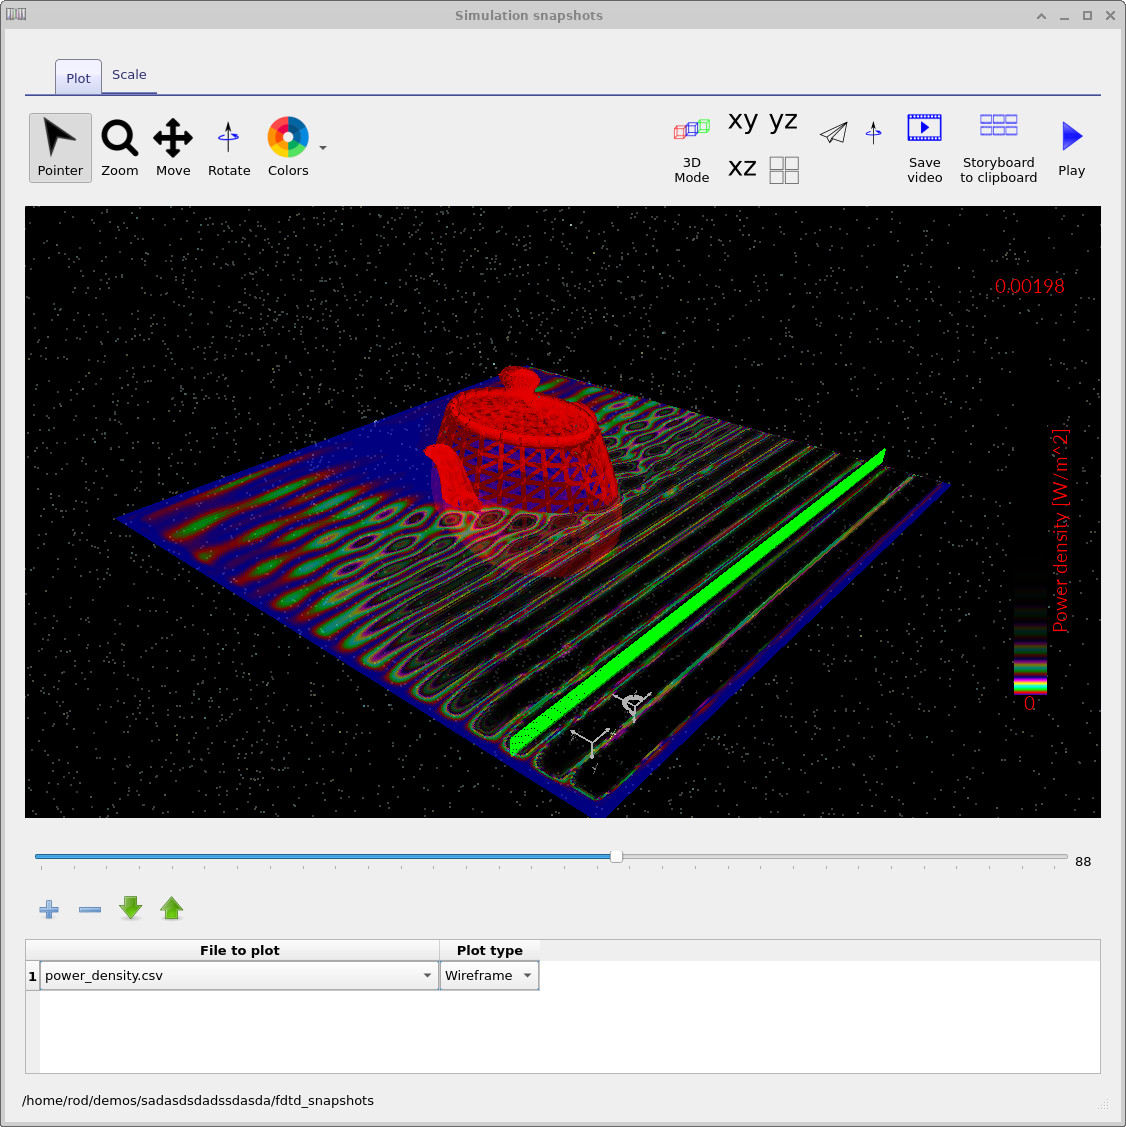Open the power_density.csv file dropdown
This screenshot has width=1126, height=1127.
(x=239, y=975)
